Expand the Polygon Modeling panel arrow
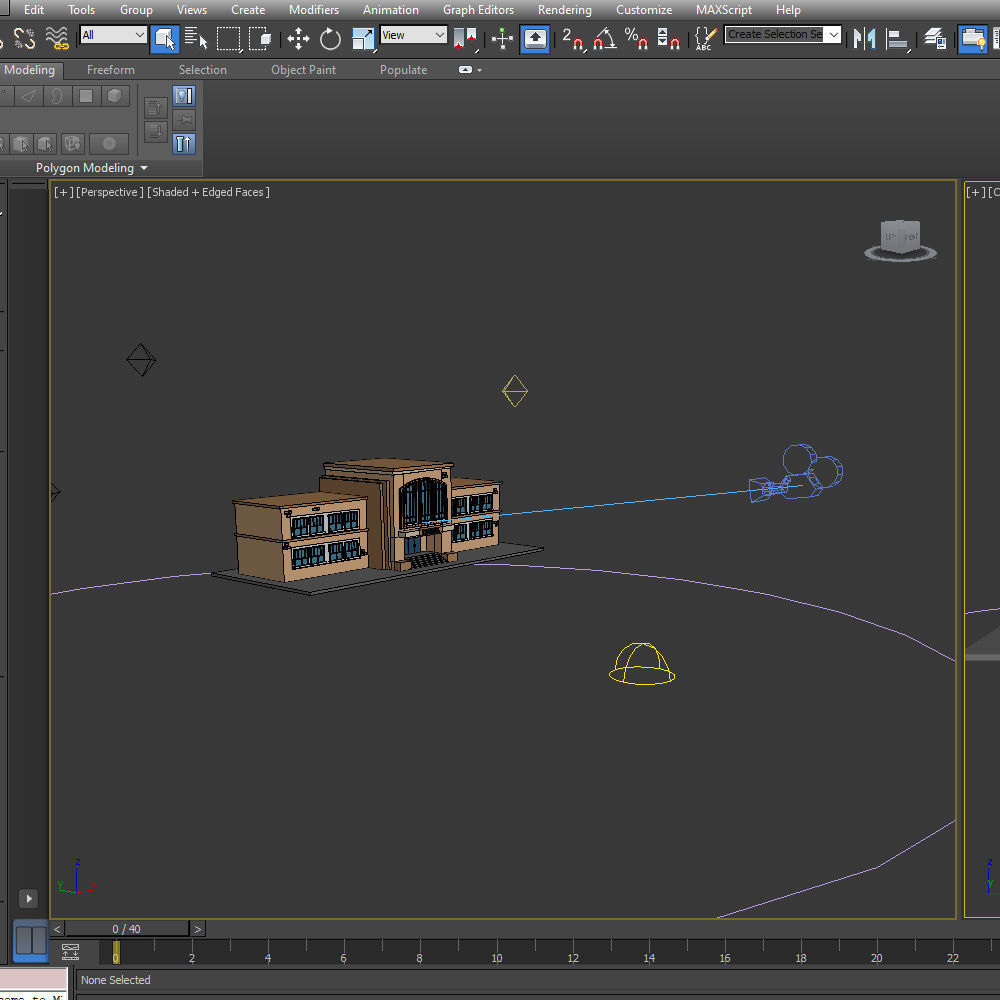The height and width of the screenshot is (1000, 1000). (143, 168)
